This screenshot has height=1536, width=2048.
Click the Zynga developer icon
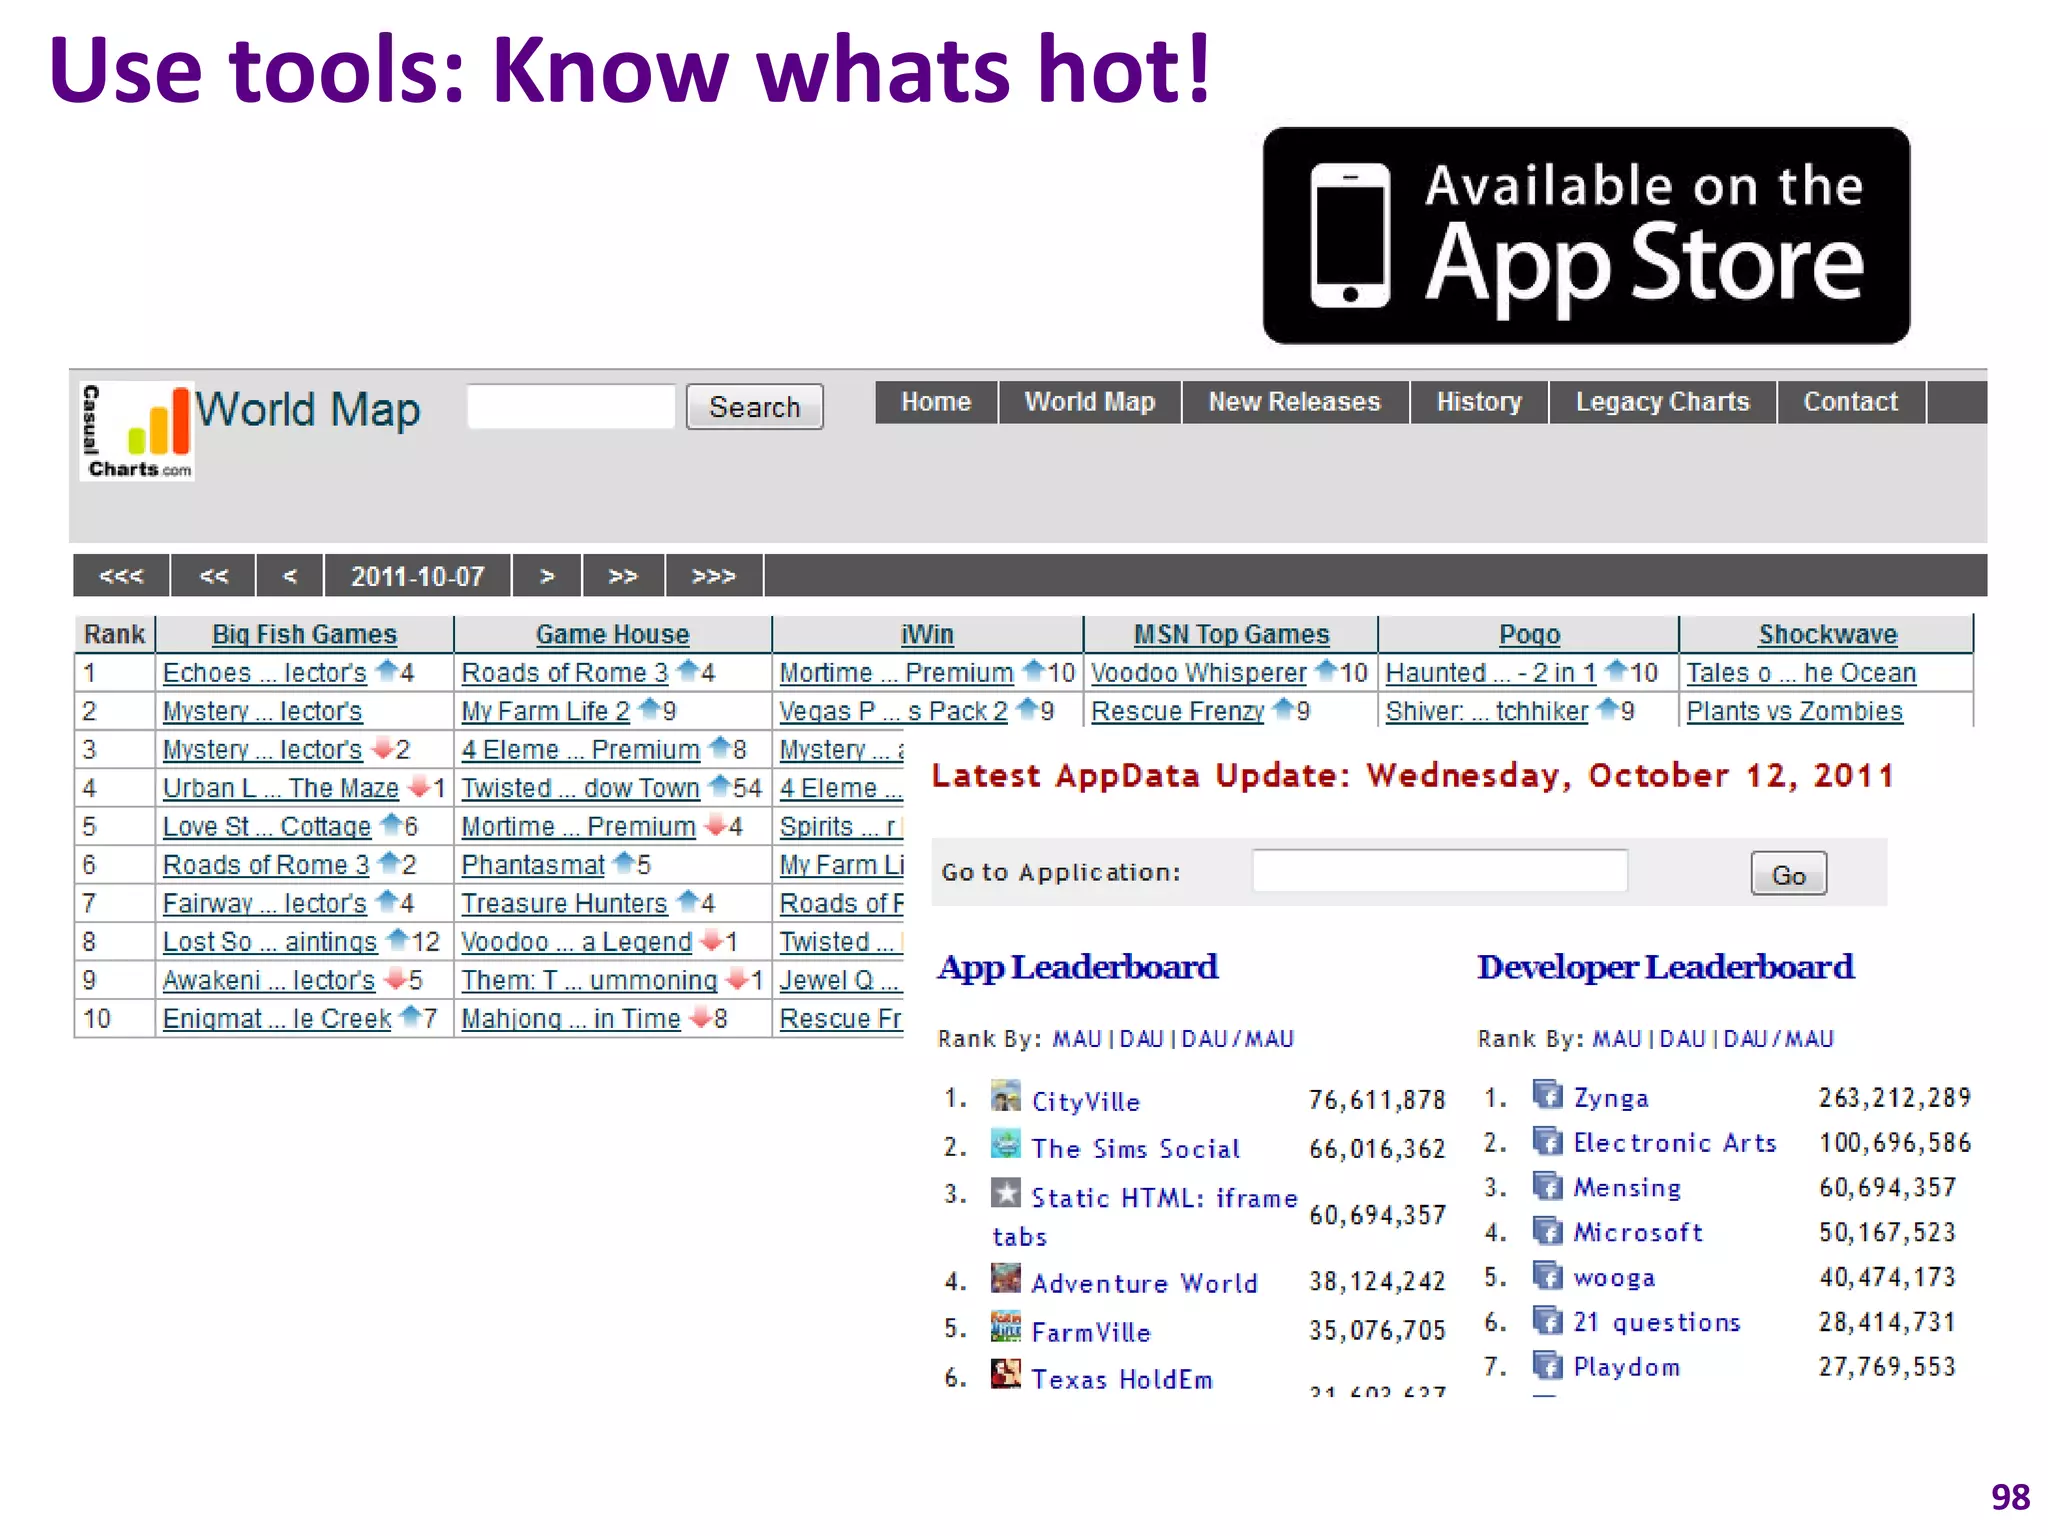pos(1547,1095)
